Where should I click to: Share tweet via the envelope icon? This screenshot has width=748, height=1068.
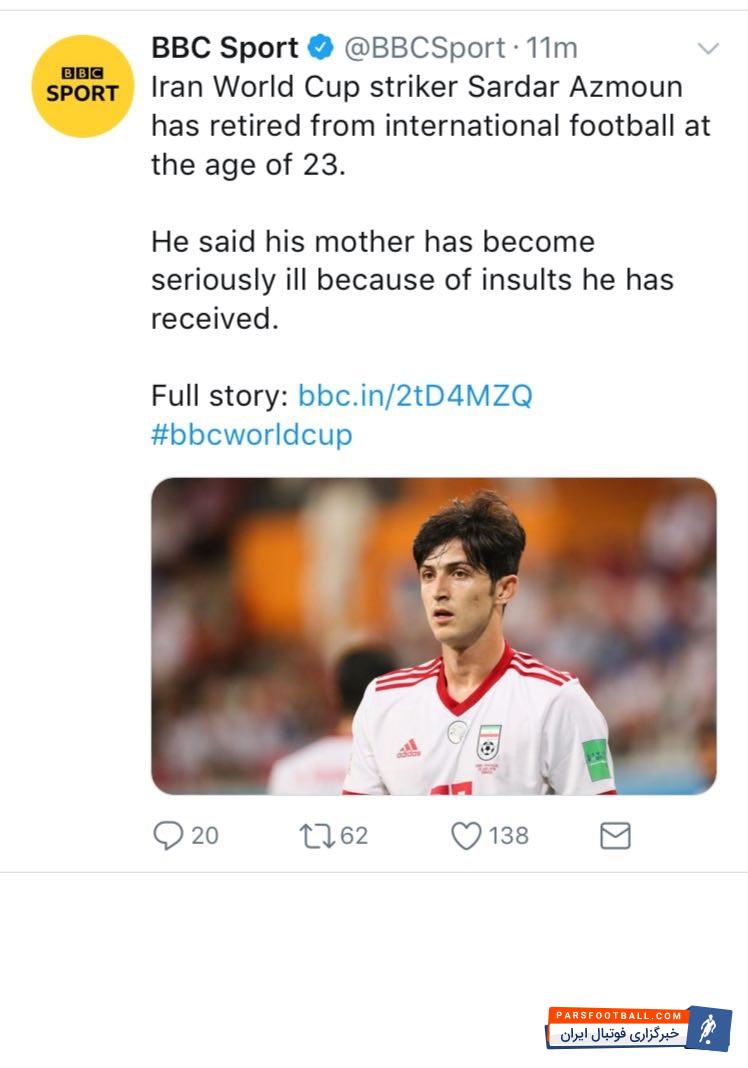click(615, 835)
